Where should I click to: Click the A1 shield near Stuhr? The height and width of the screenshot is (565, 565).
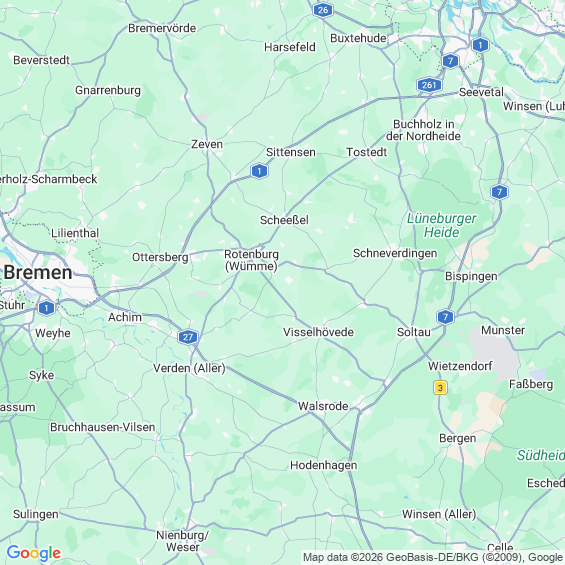[x=46, y=308]
